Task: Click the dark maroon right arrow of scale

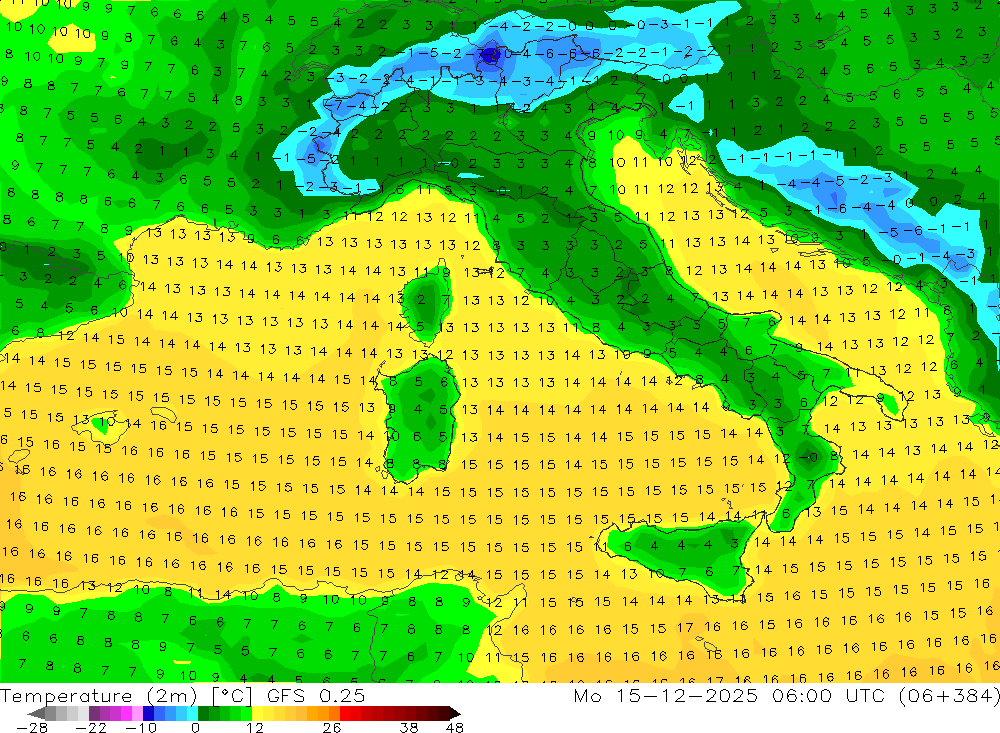Action: [453, 713]
